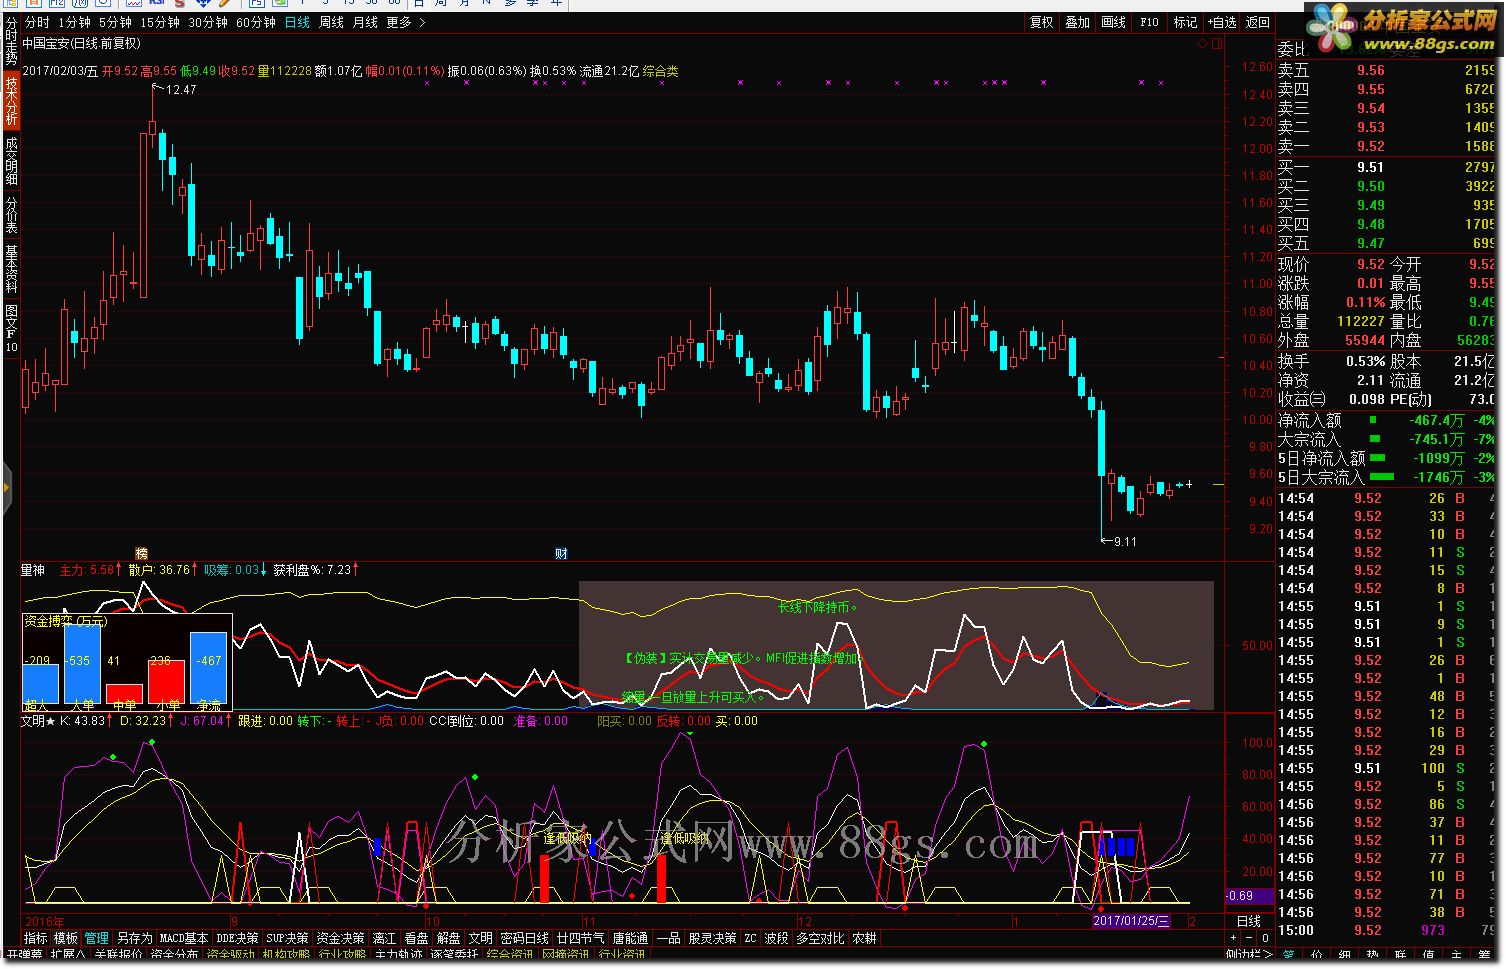Click the 财 marker on the chart baseline

pos(561,553)
